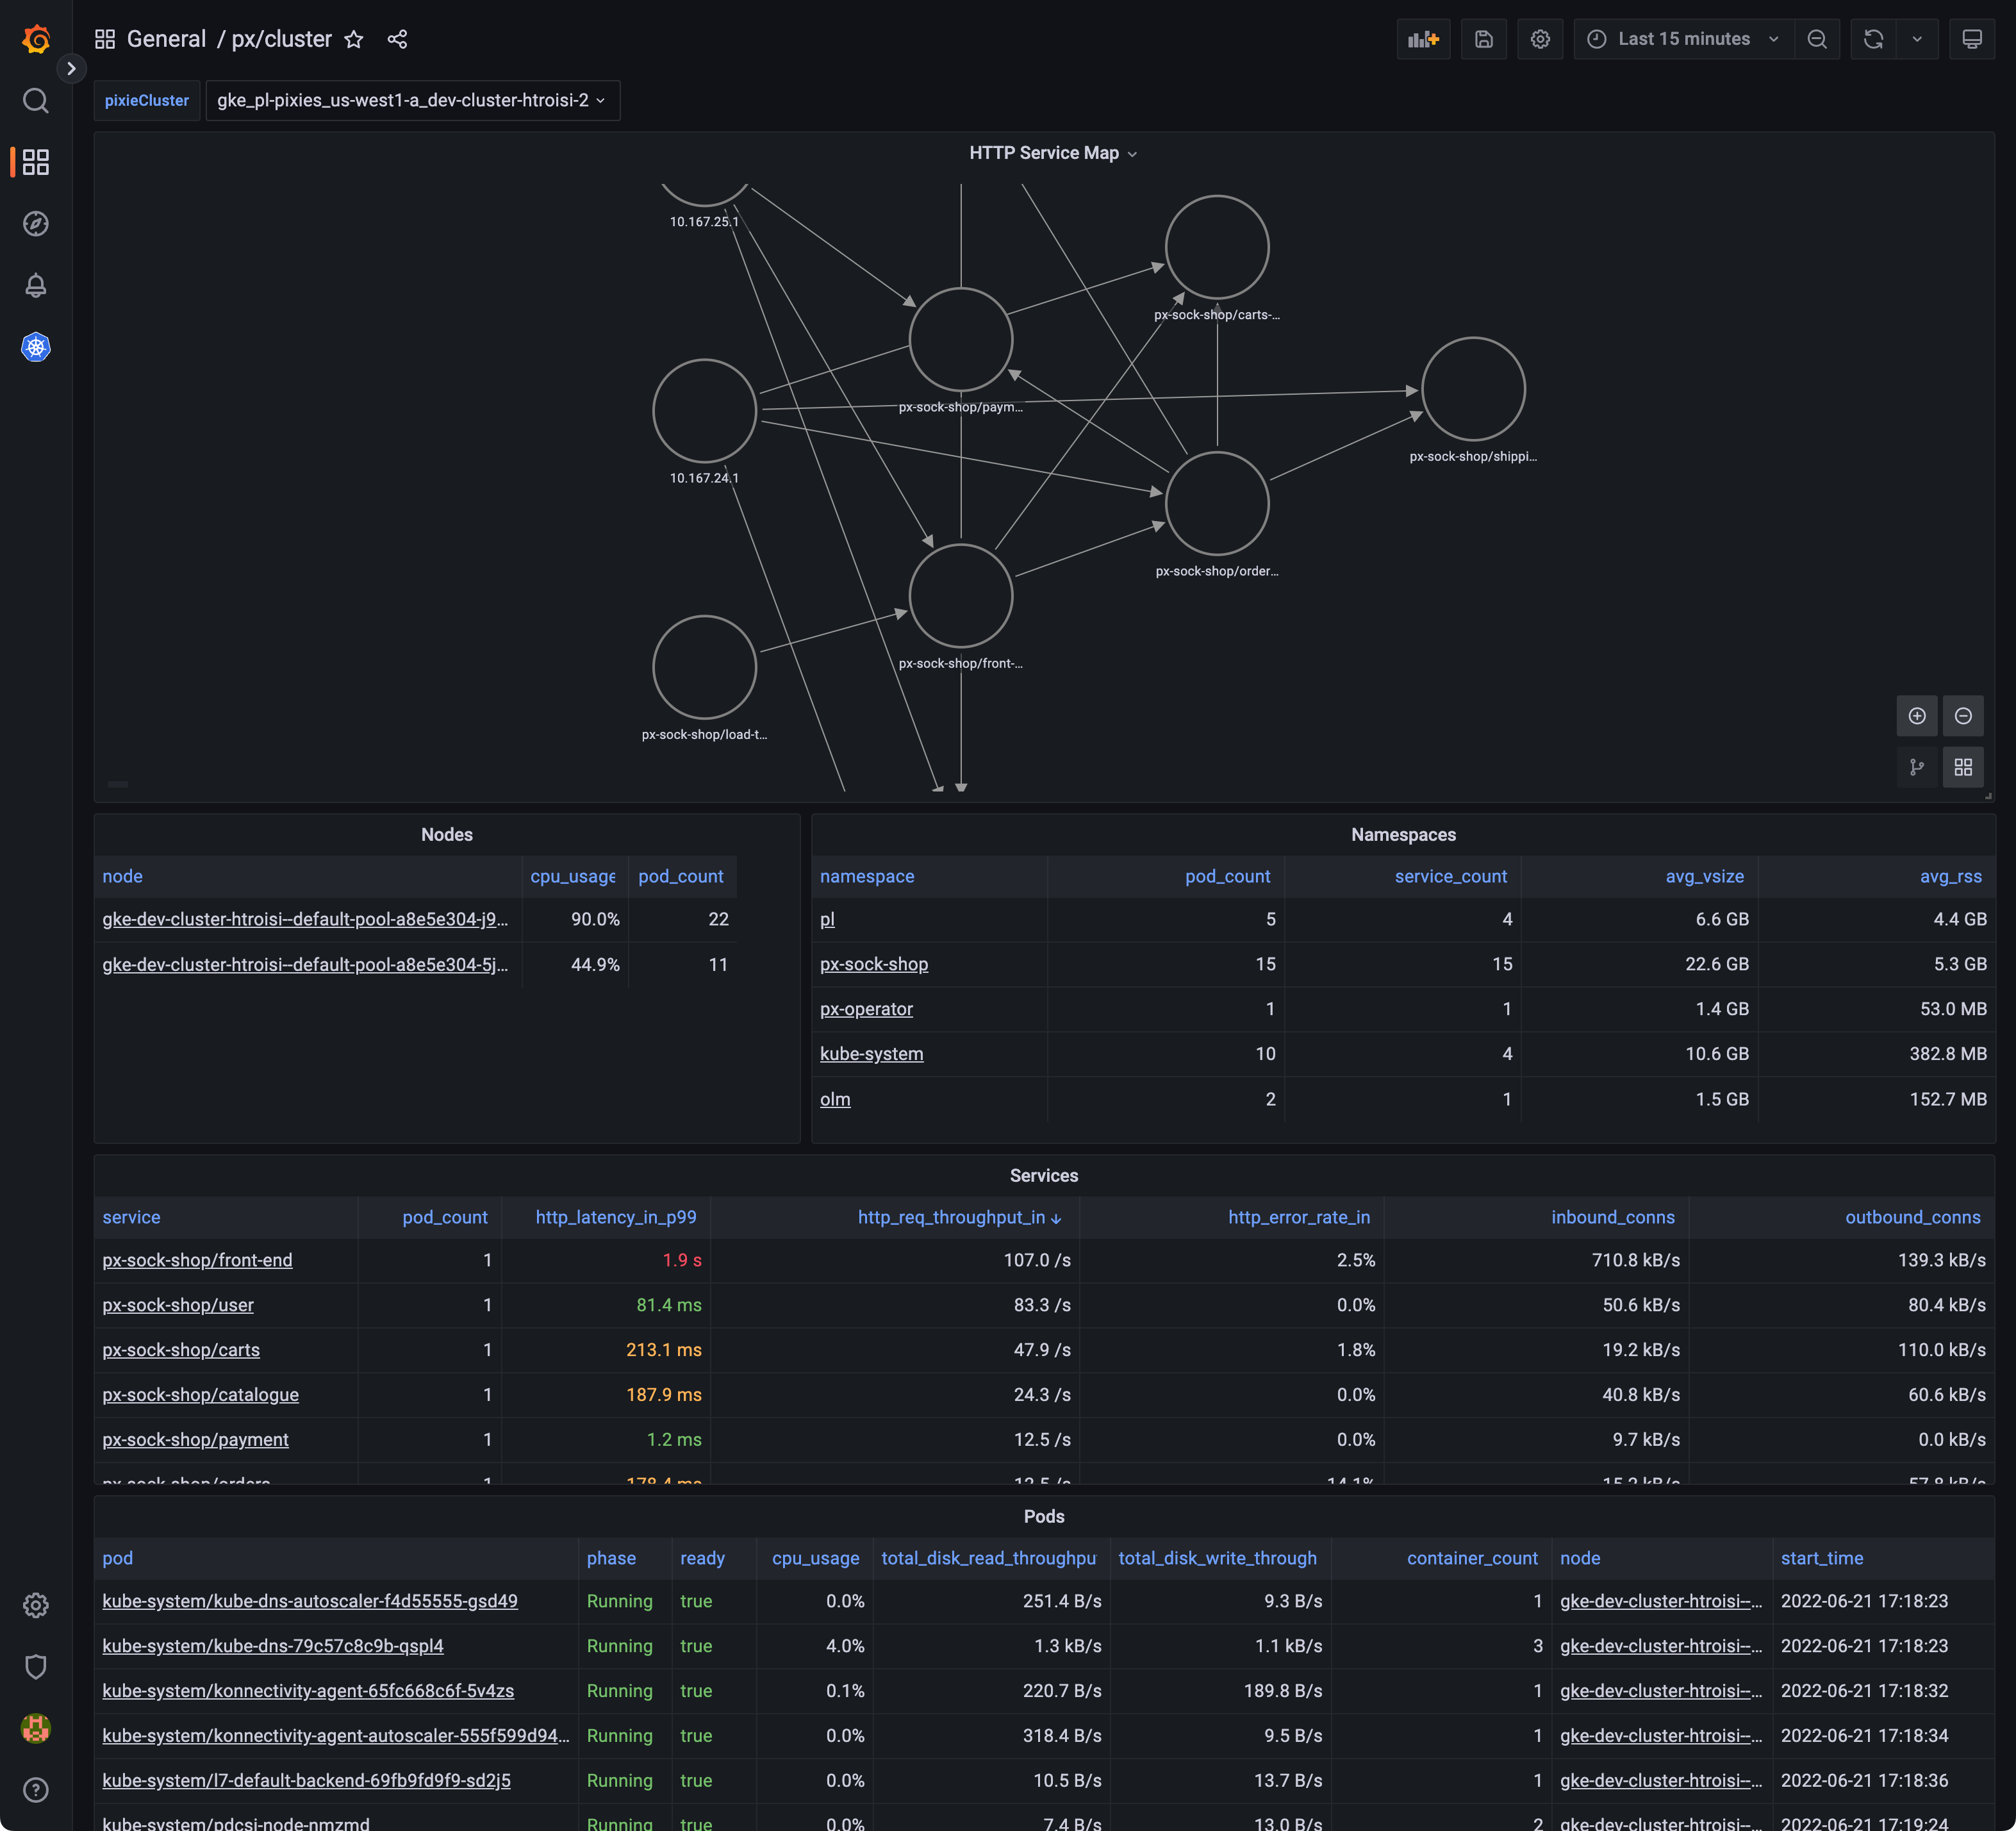
Task: Zoom in on the service map
Action: click(x=1916, y=716)
